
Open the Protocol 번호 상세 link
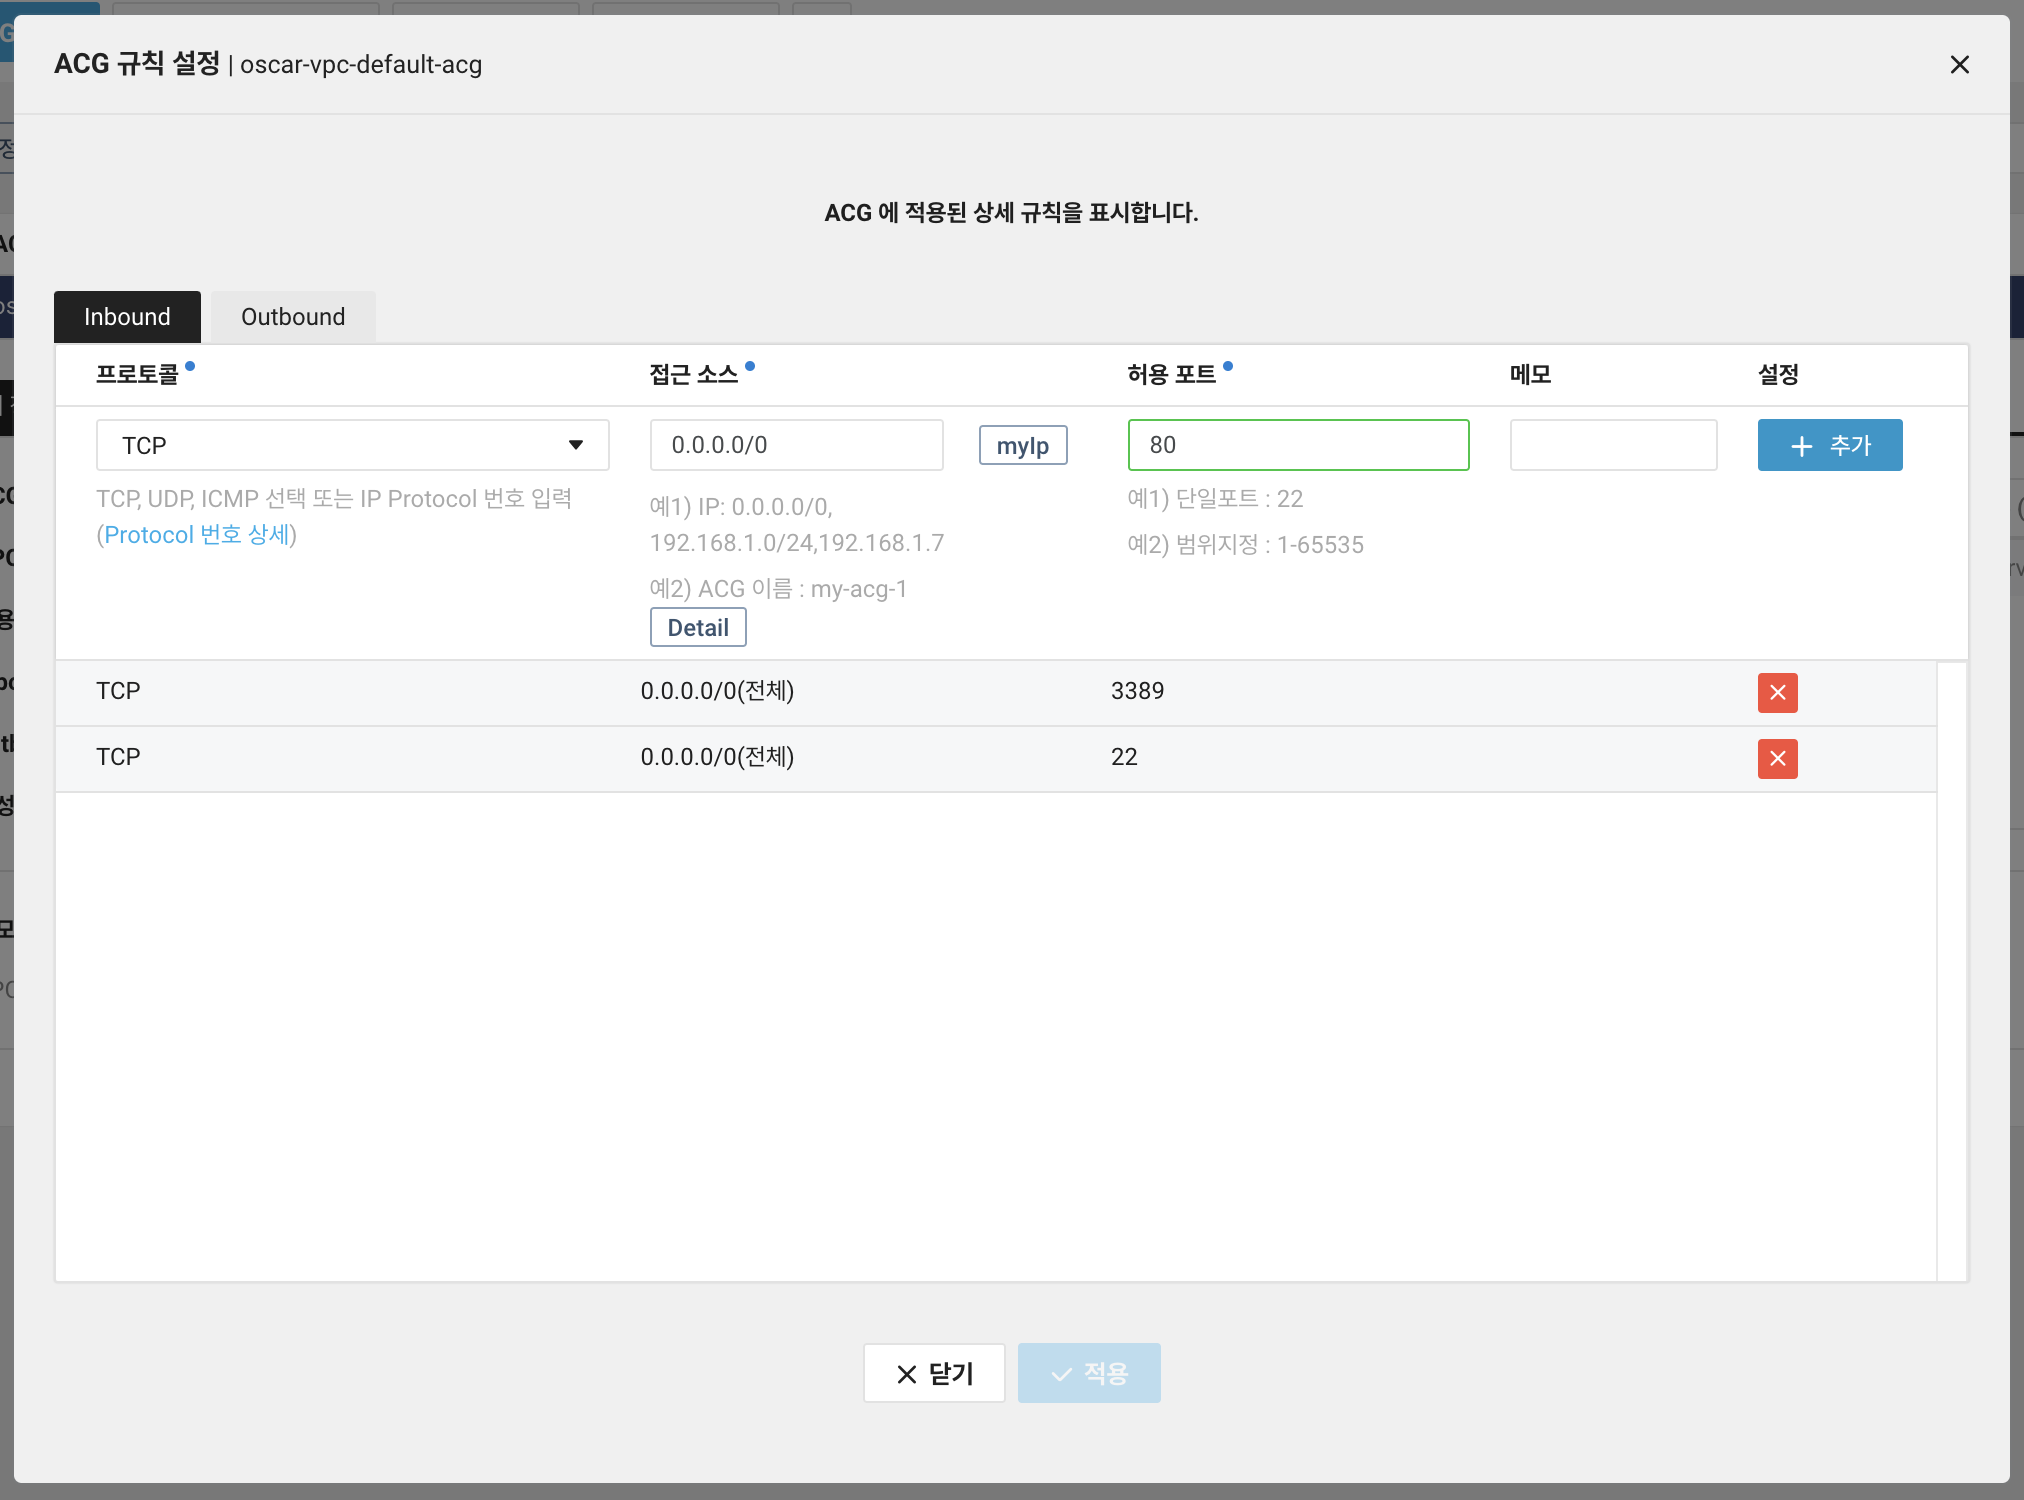pos(196,535)
